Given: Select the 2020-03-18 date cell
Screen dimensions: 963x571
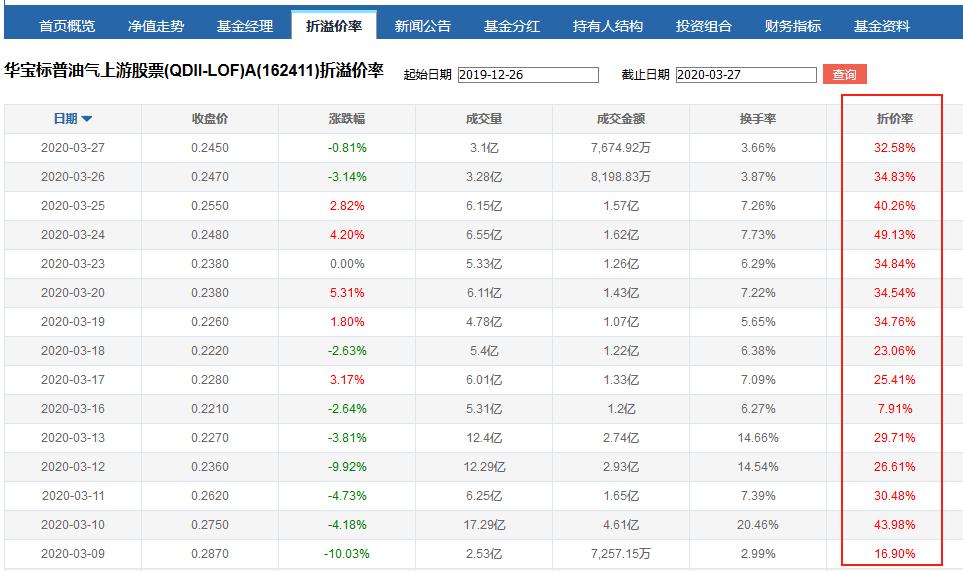Looking at the screenshot, I should (73, 351).
